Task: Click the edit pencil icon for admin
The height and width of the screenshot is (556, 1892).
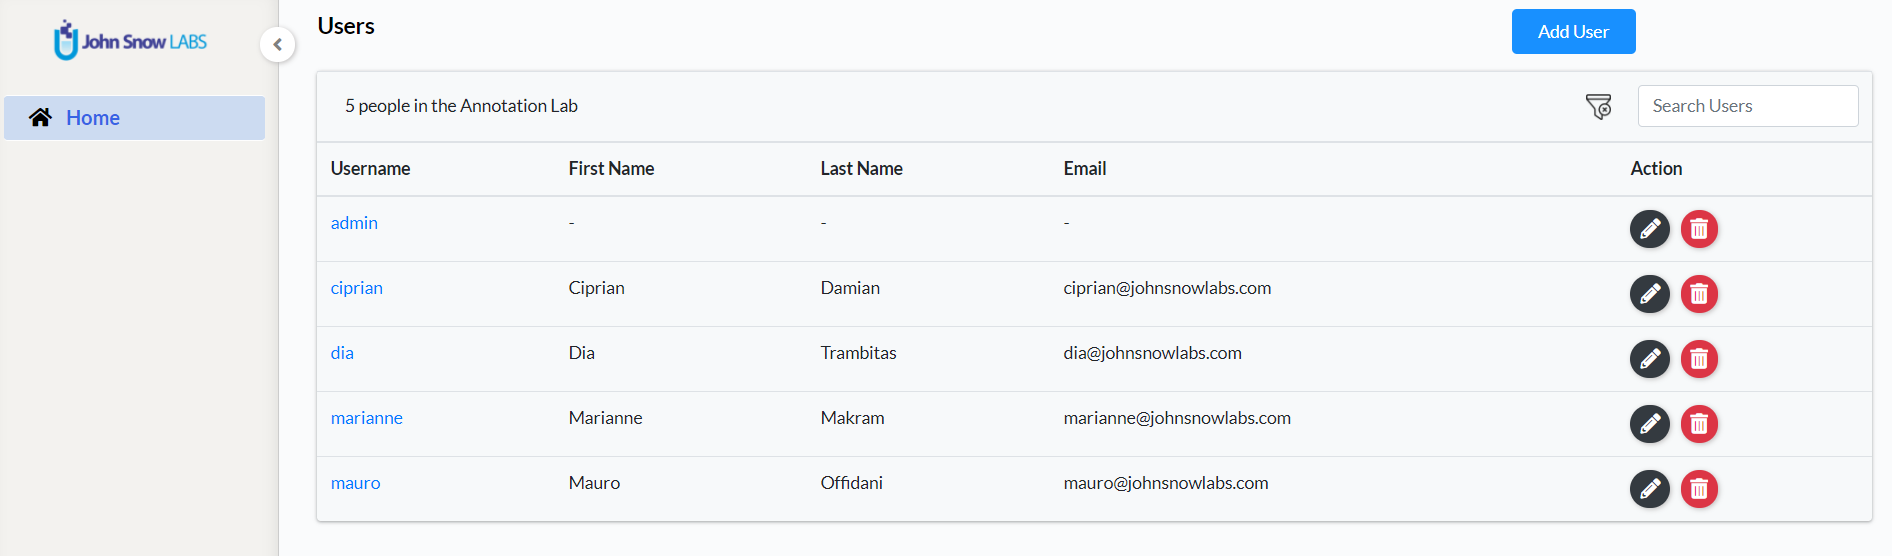Action: (1650, 229)
